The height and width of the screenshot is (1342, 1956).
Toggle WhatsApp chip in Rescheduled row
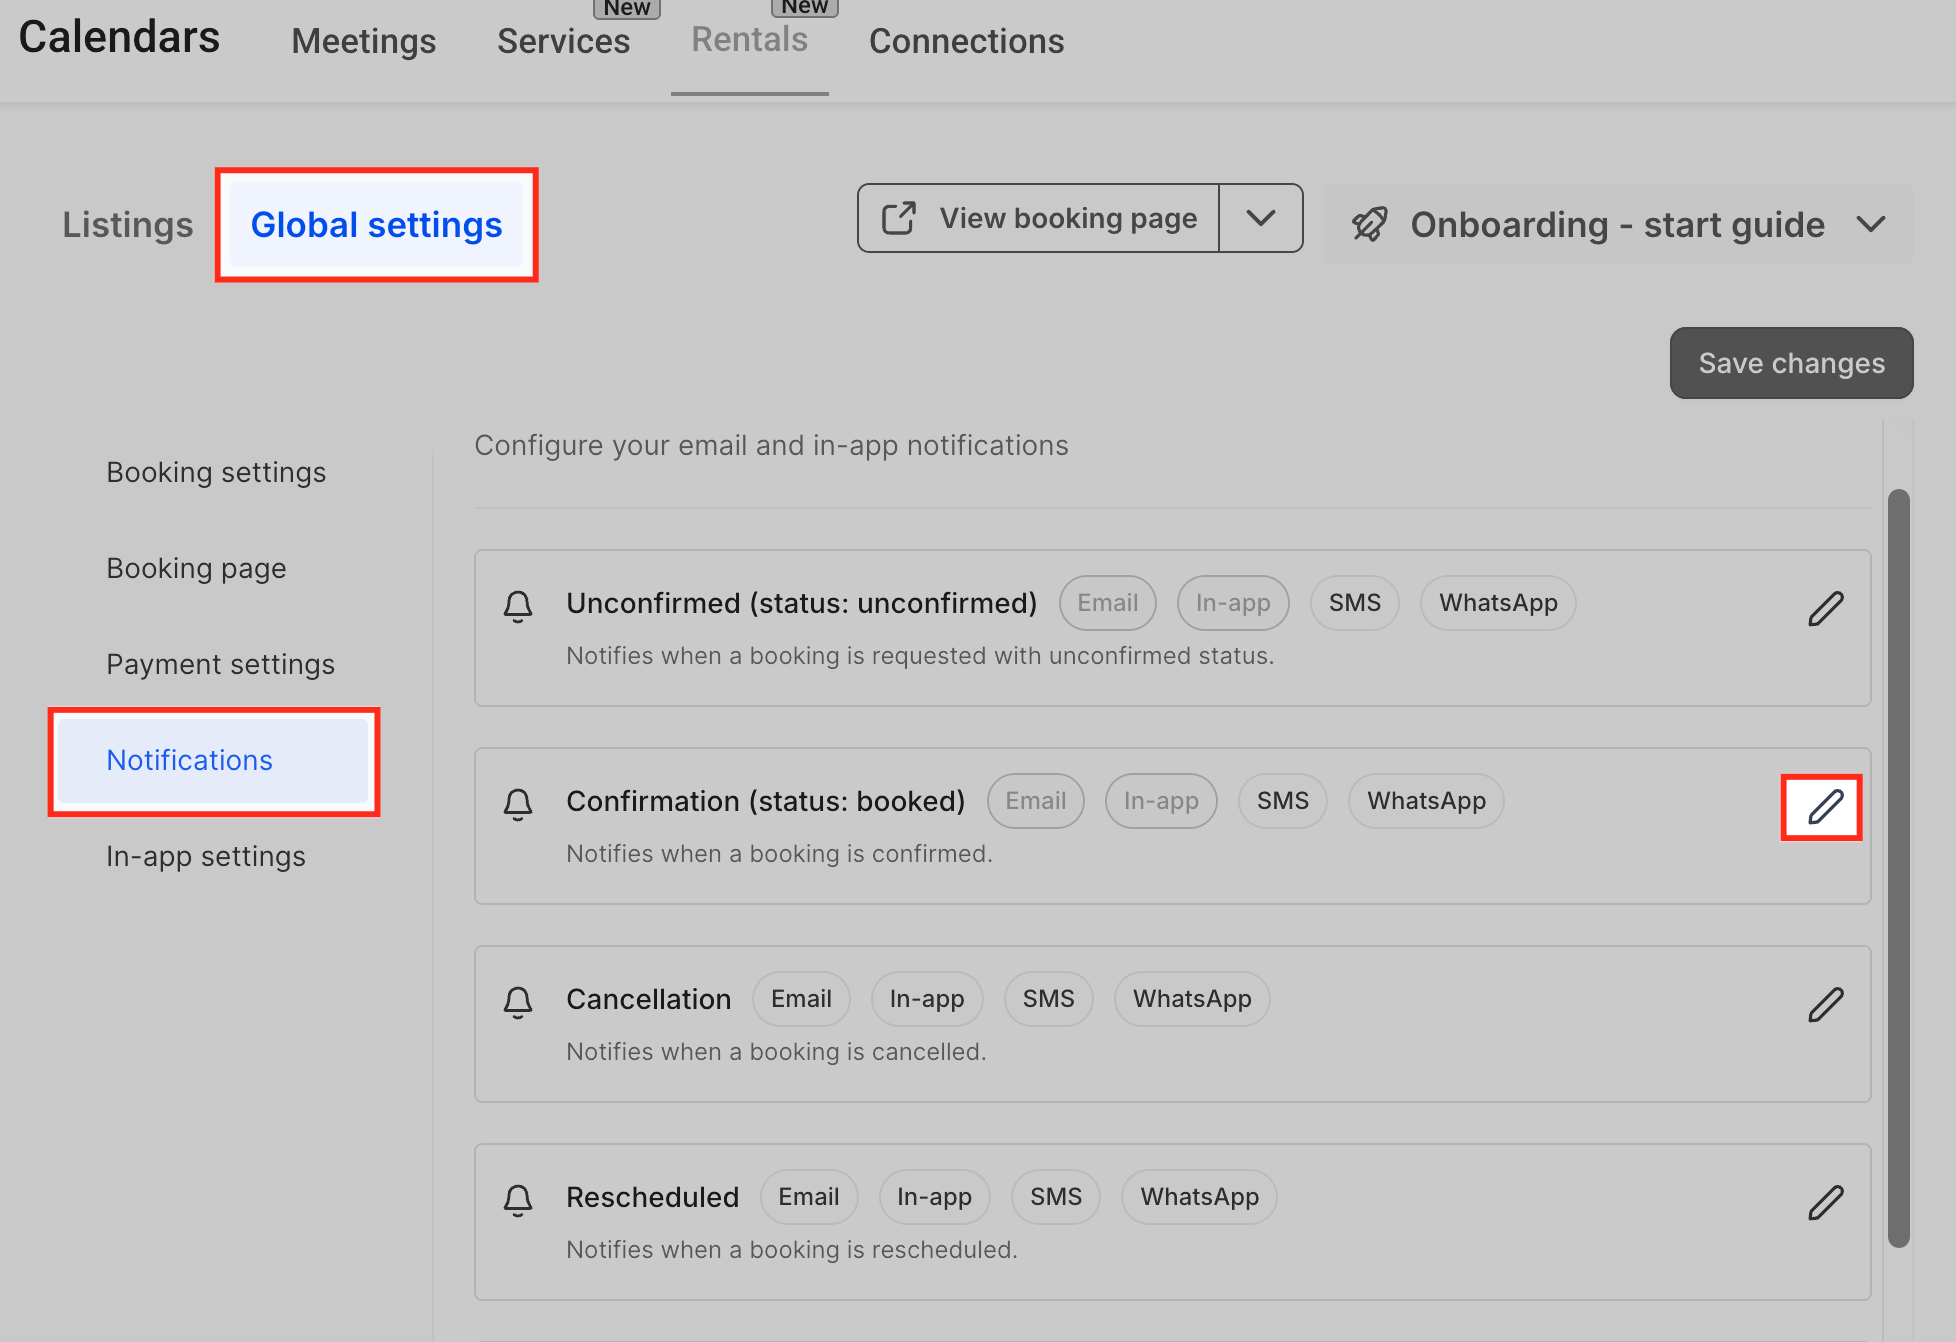click(x=1199, y=1197)
